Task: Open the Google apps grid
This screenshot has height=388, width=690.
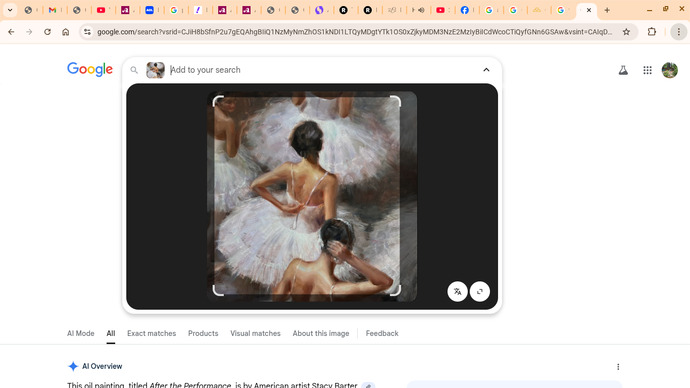Action: point(647,70)
